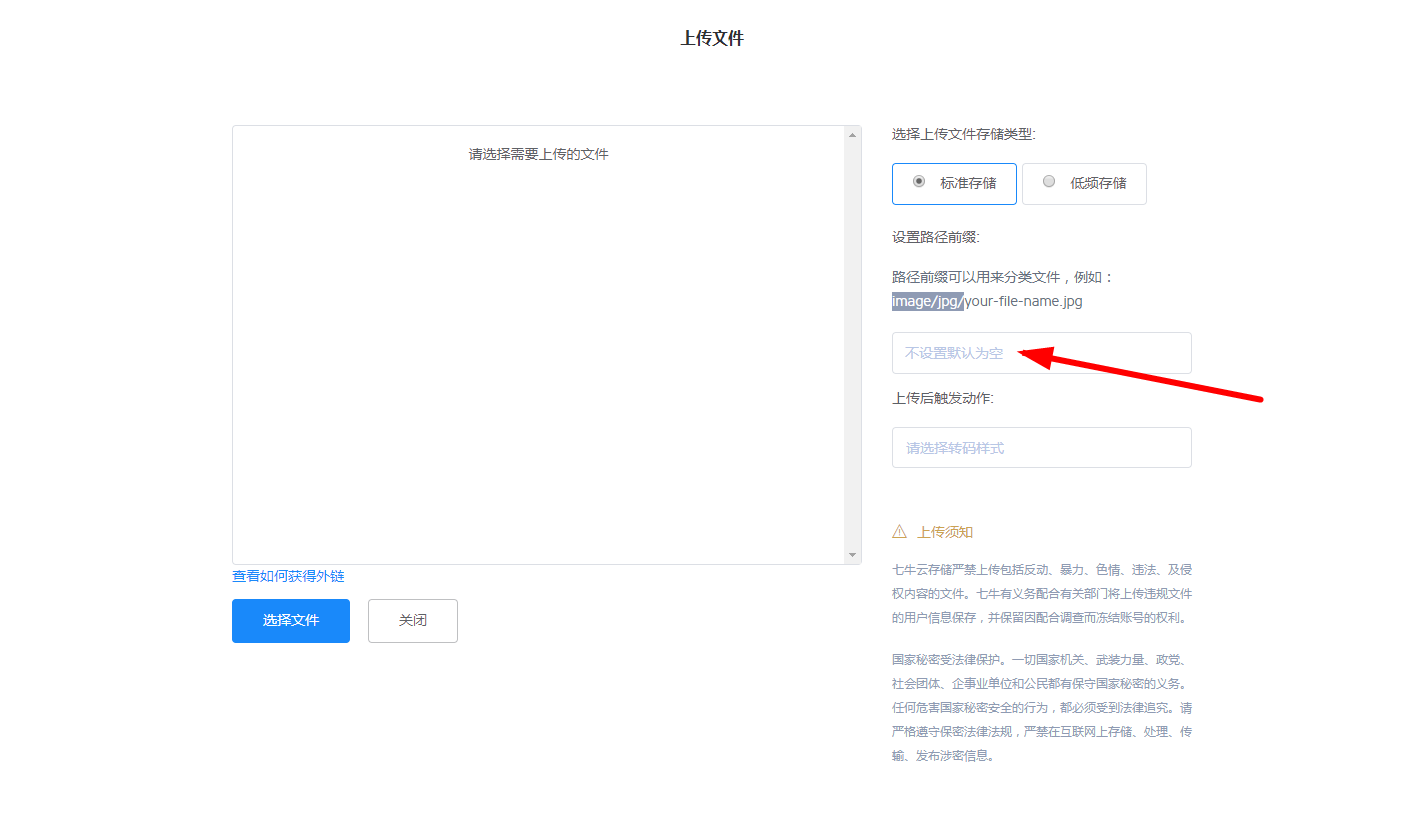Click the 选择上传文件存储类型 label

963,134
